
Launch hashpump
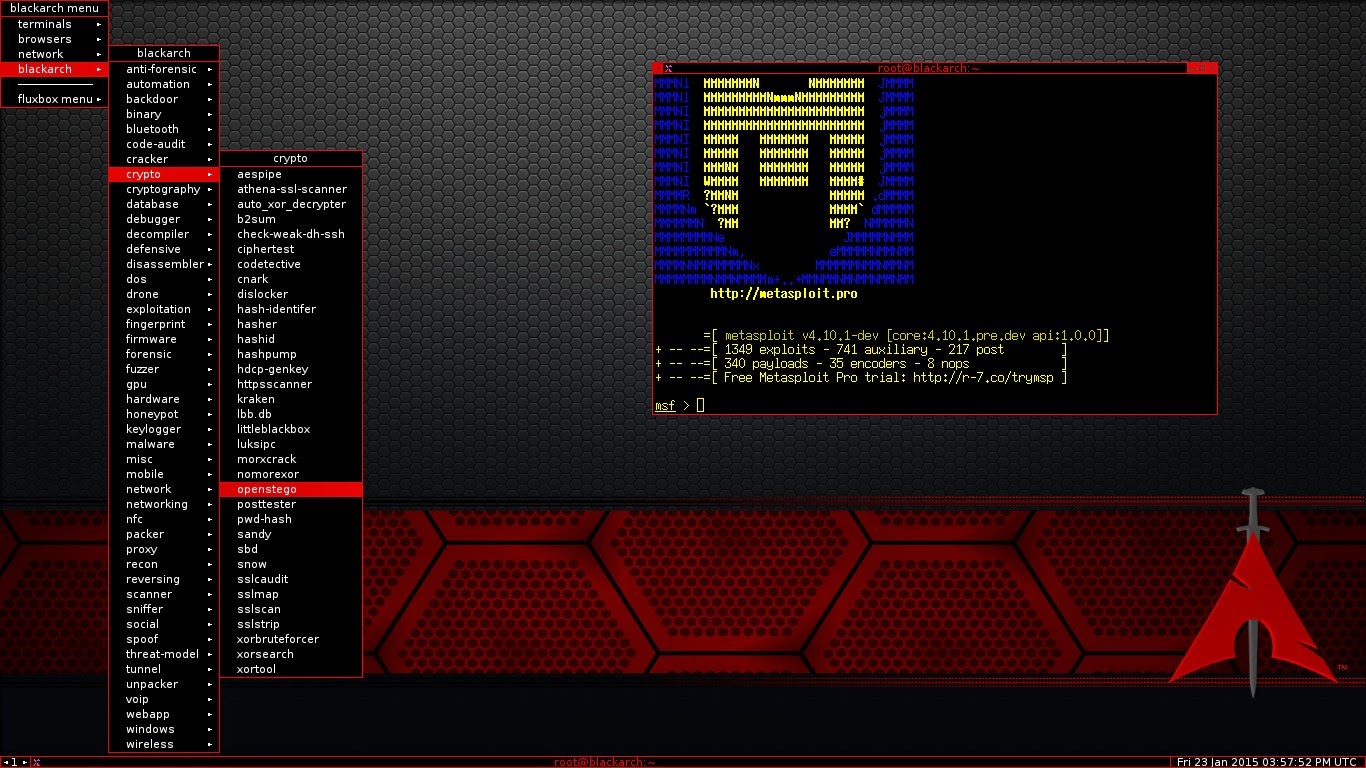tap(291, 354)
